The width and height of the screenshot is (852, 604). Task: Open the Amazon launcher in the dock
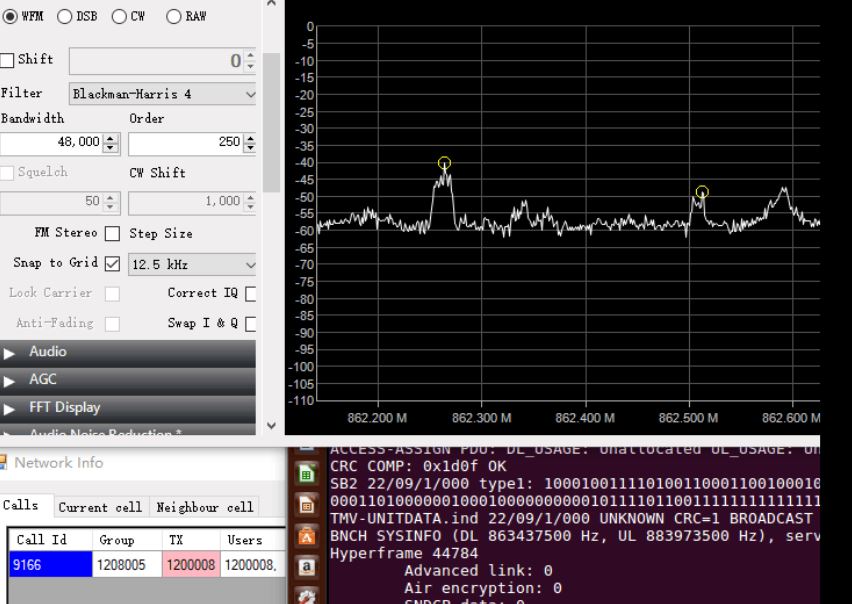tap(306, 568)
